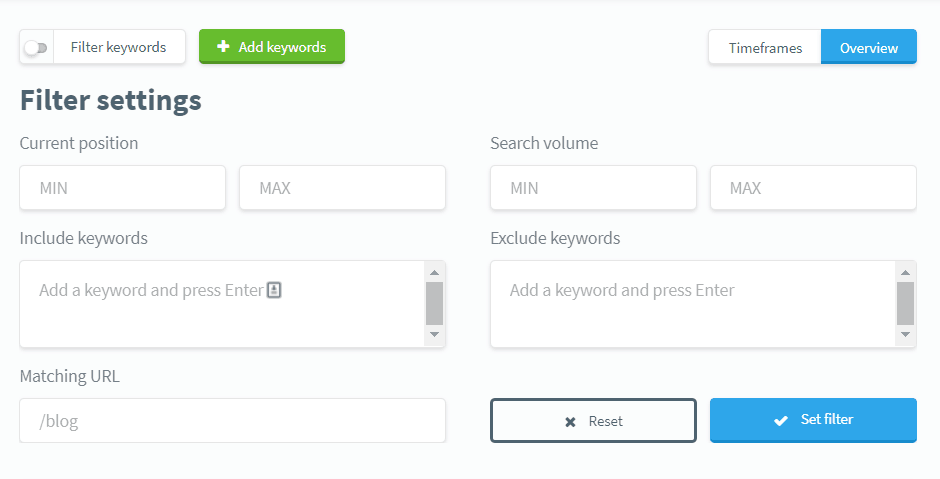This screenshot has height=479, width=940.
Task: Click the Filter keywords label button
Action: click(119, 47)
